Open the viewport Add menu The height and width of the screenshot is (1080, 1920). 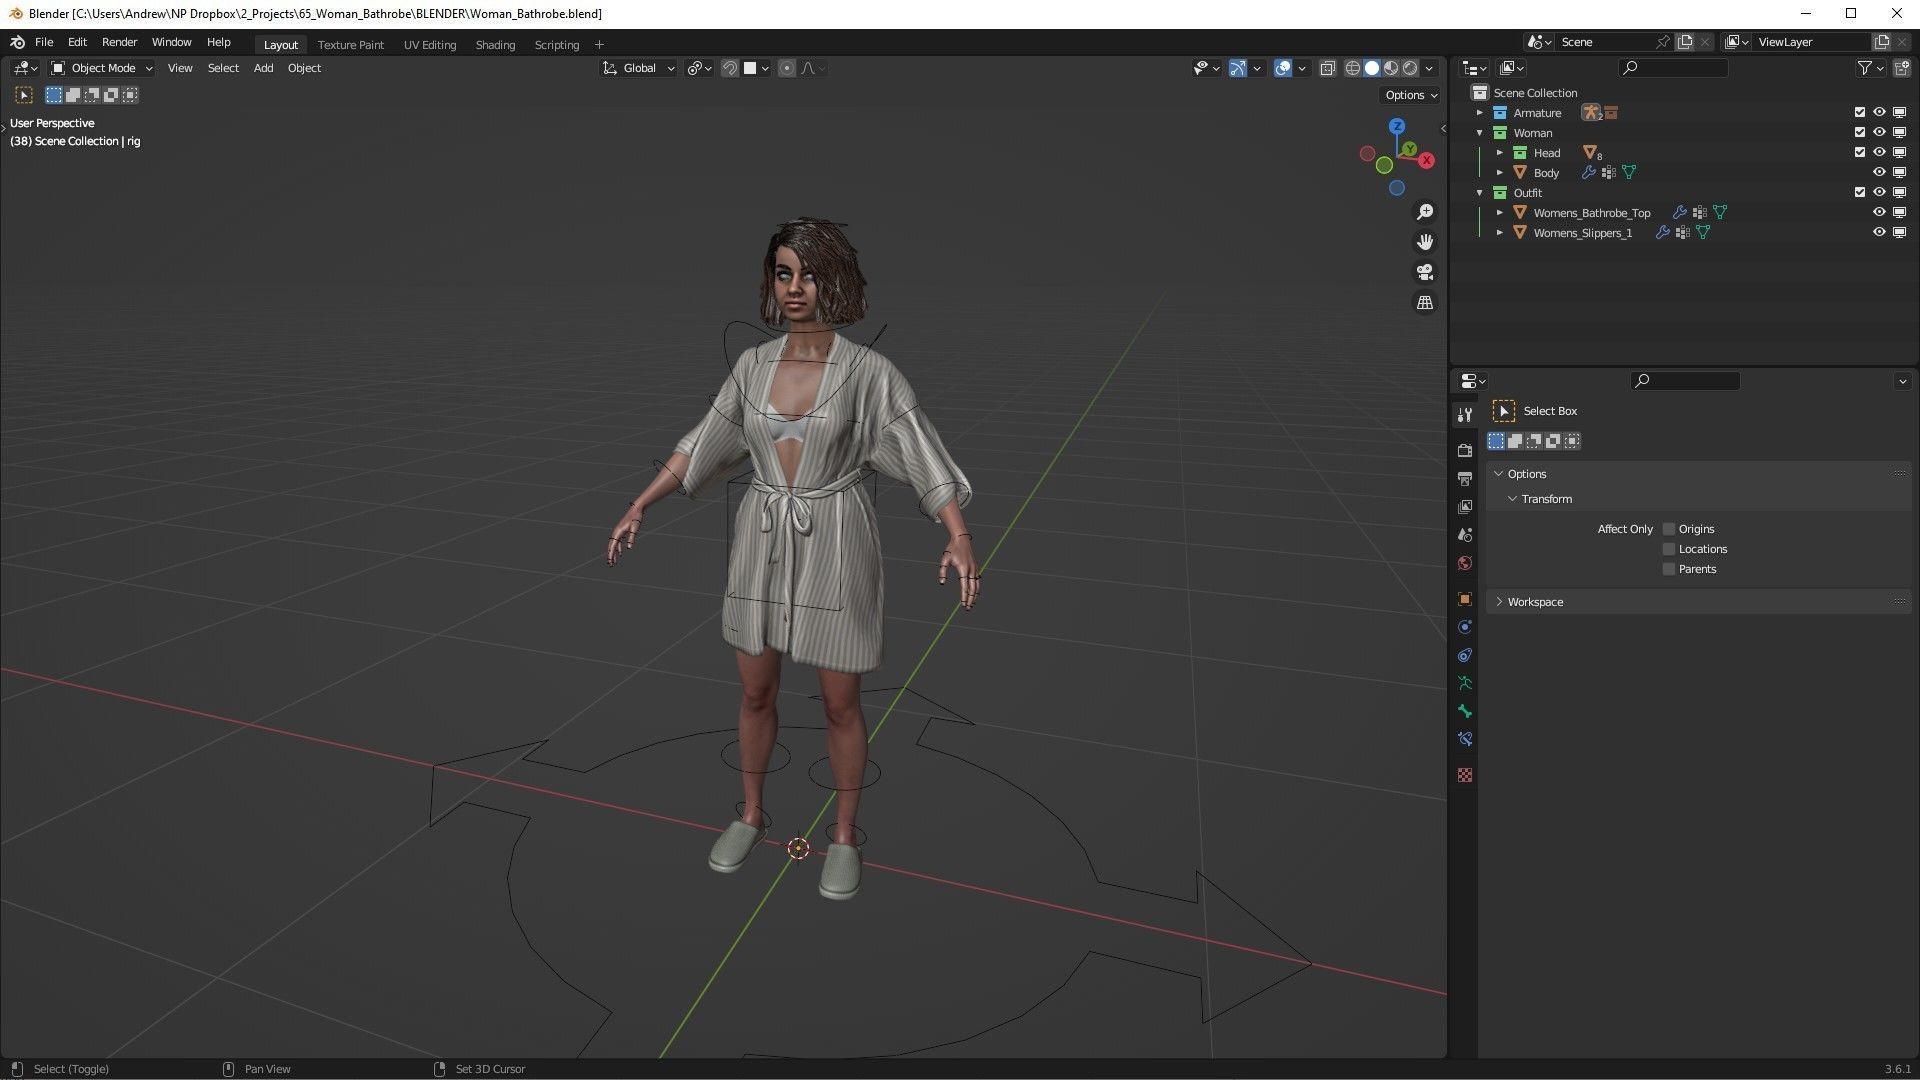pyautogui.click(x=263, y=68)
